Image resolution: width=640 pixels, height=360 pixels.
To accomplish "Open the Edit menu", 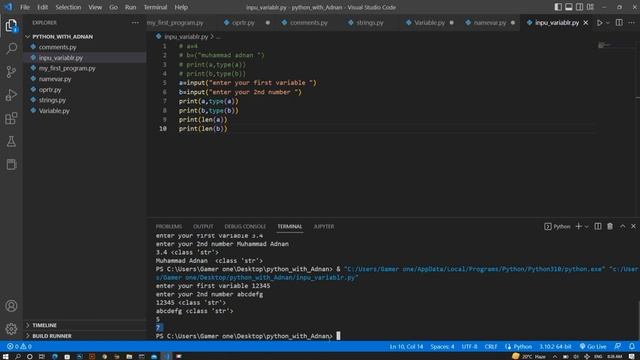I will pyautogui.click(x=42, y=7).
